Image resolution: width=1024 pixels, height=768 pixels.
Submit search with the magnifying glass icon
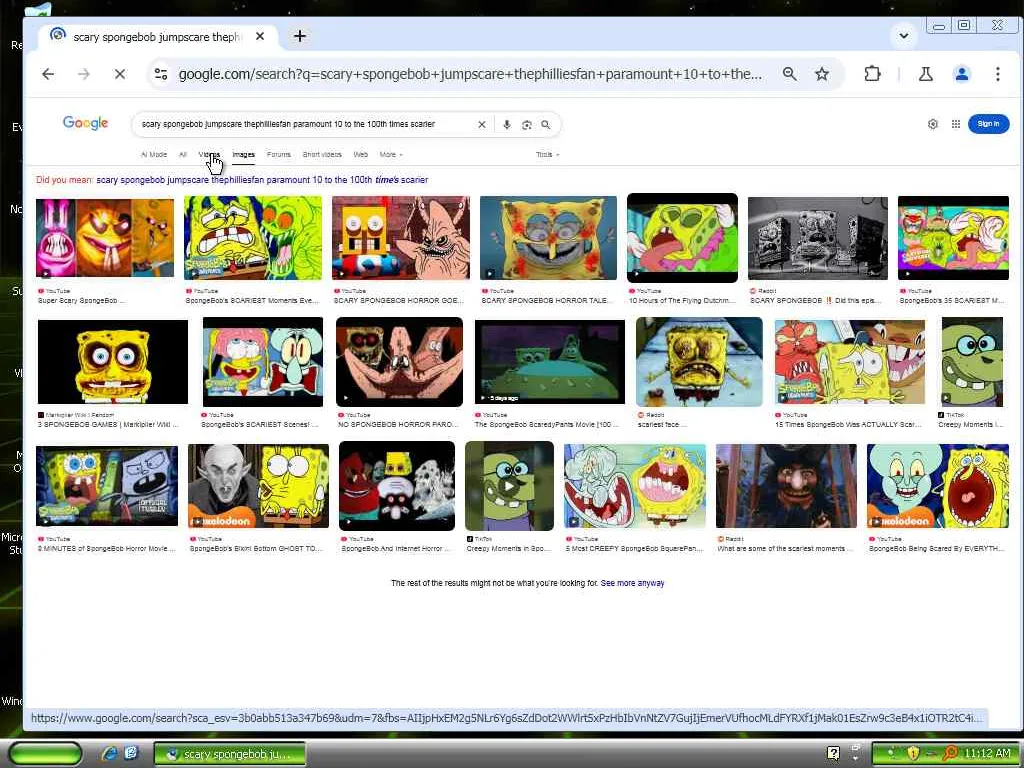(x=545, y=124)
